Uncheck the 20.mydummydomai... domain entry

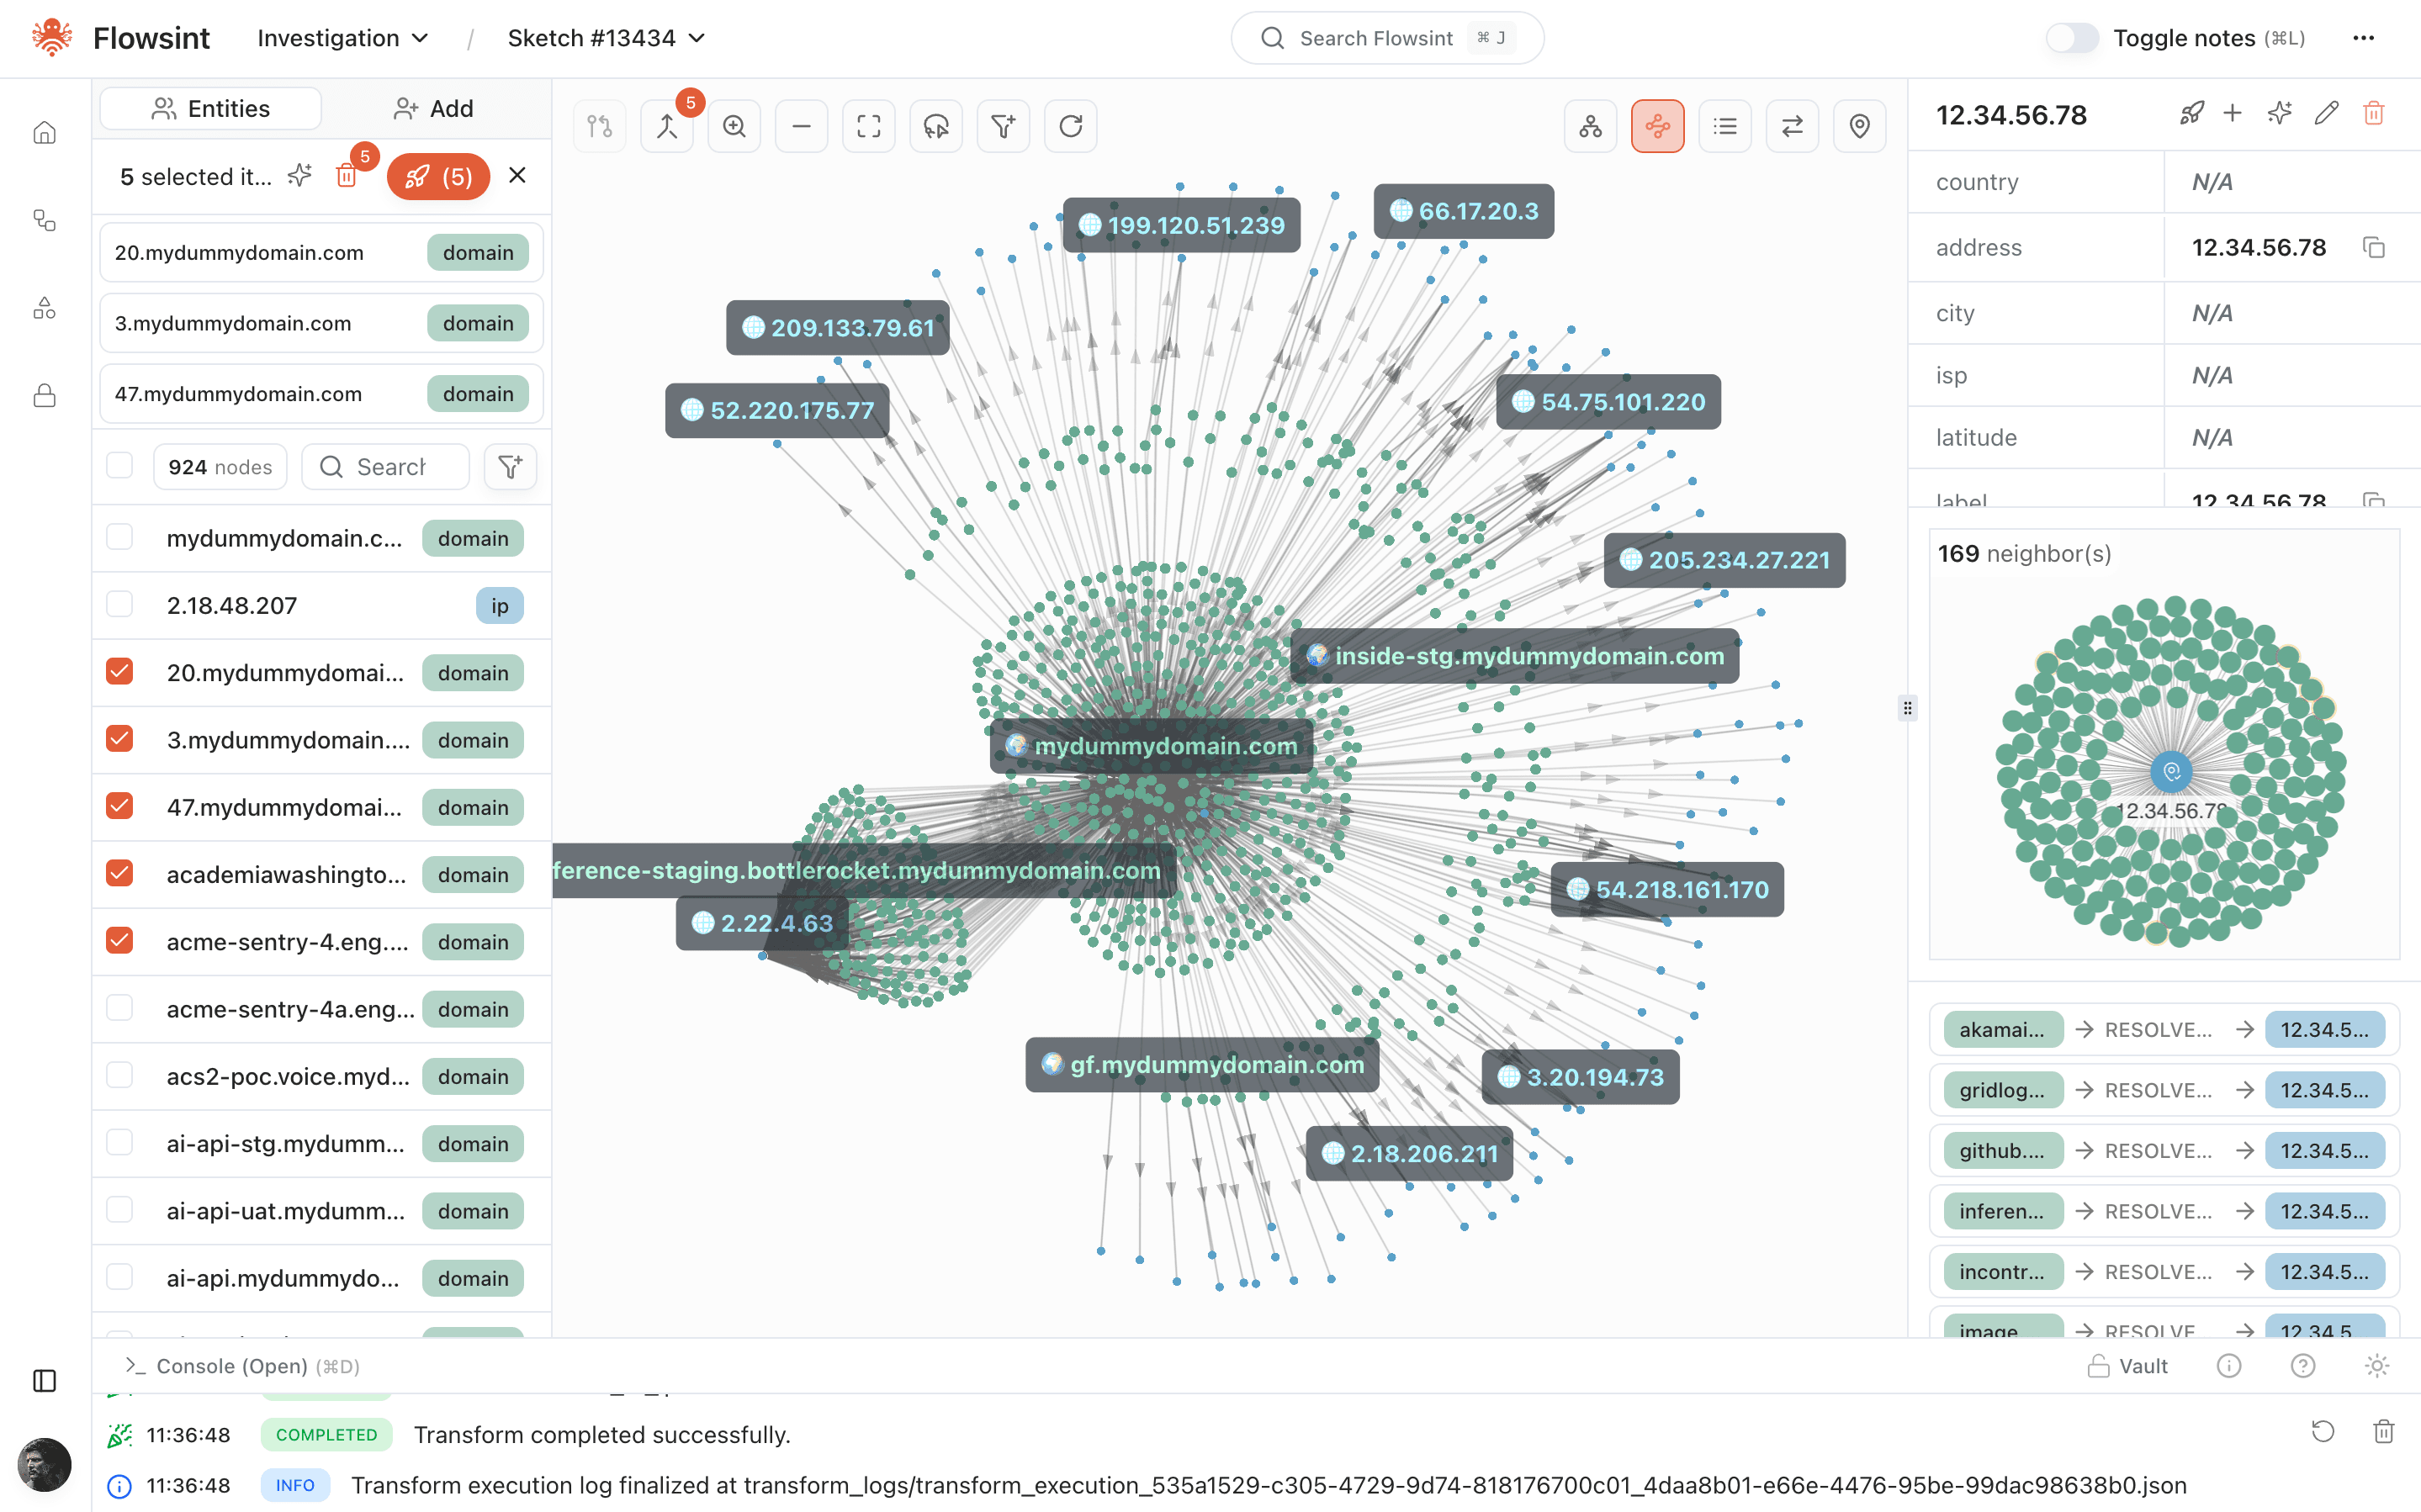click(119, 672)
